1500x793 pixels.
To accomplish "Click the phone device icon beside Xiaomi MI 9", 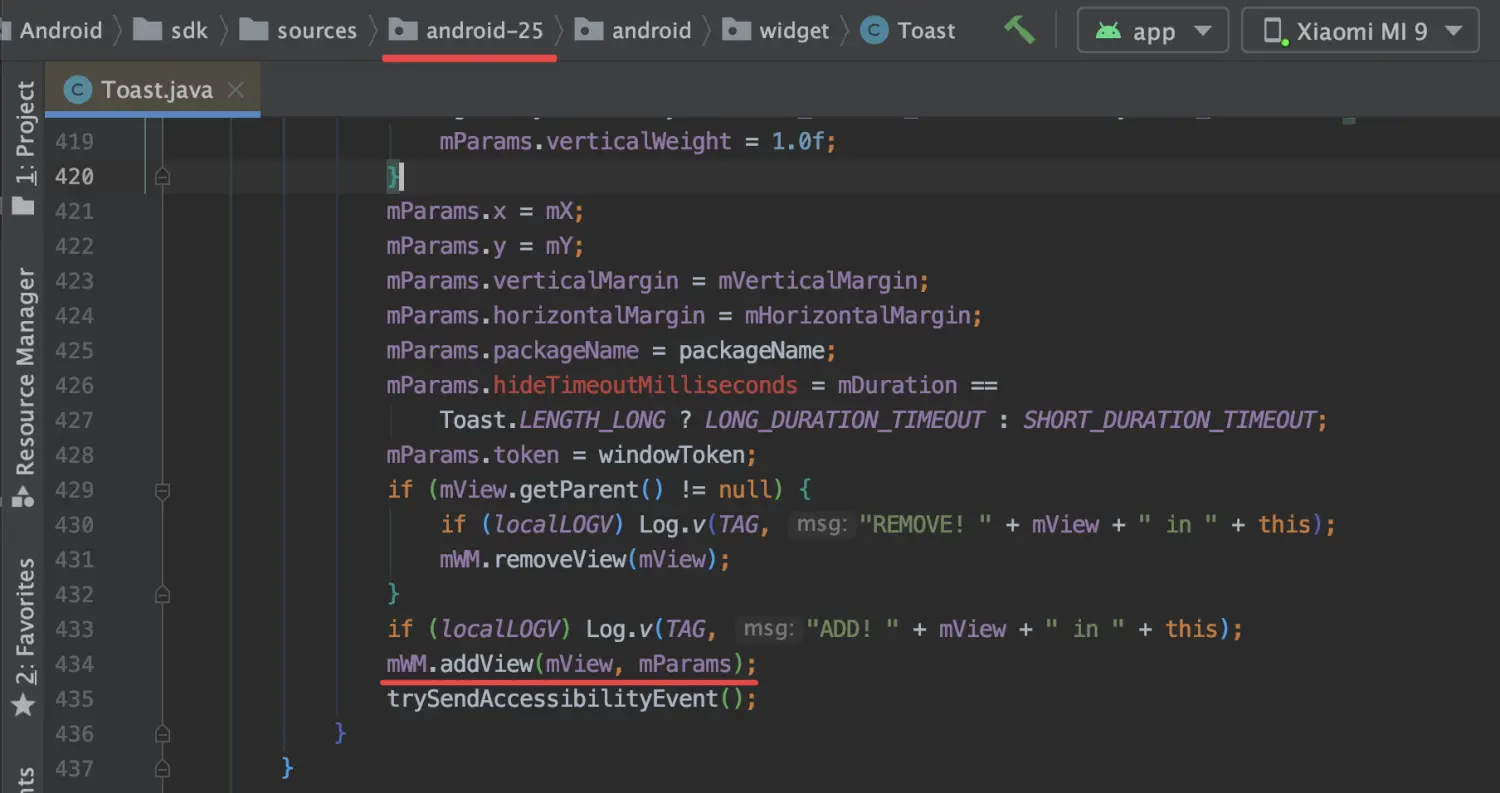I will pyautogui.click(x=1274, y=30).
